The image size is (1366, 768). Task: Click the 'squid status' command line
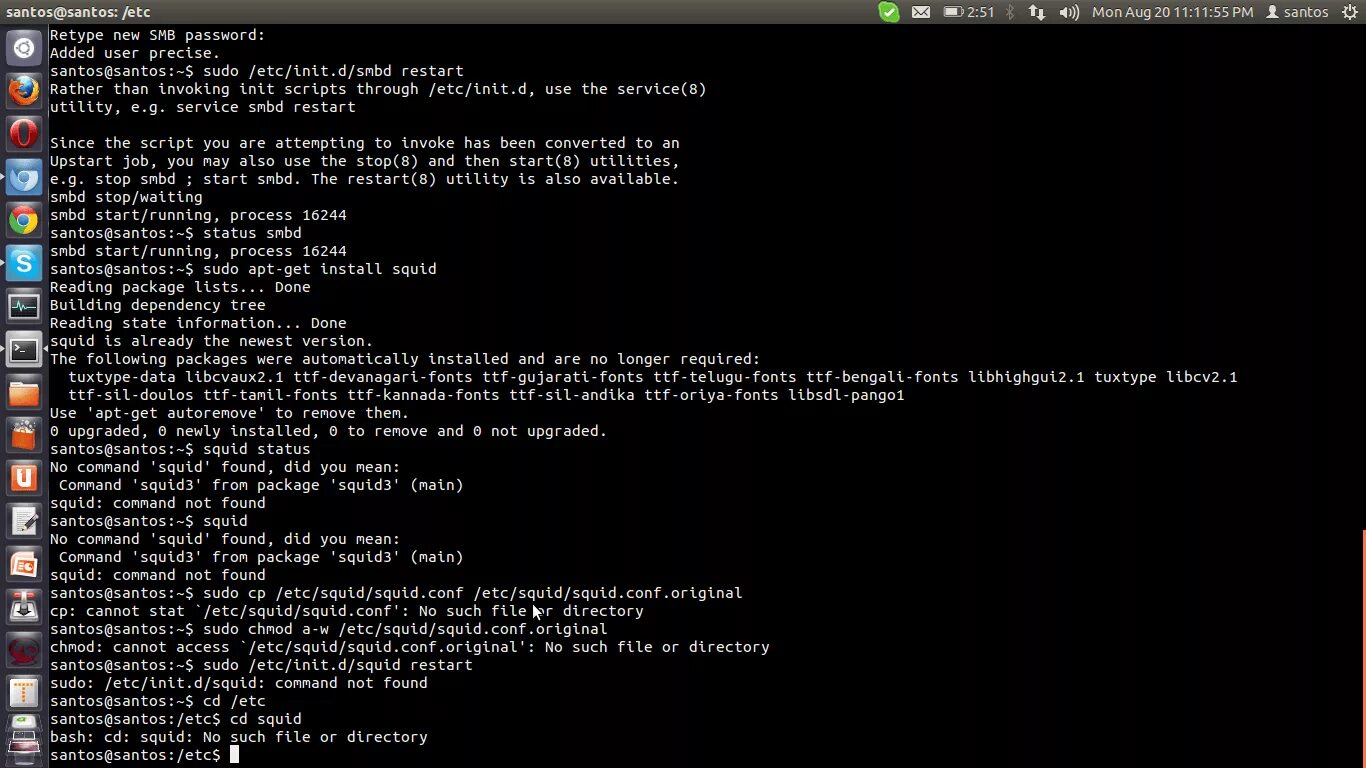click(x=180, y=449)
